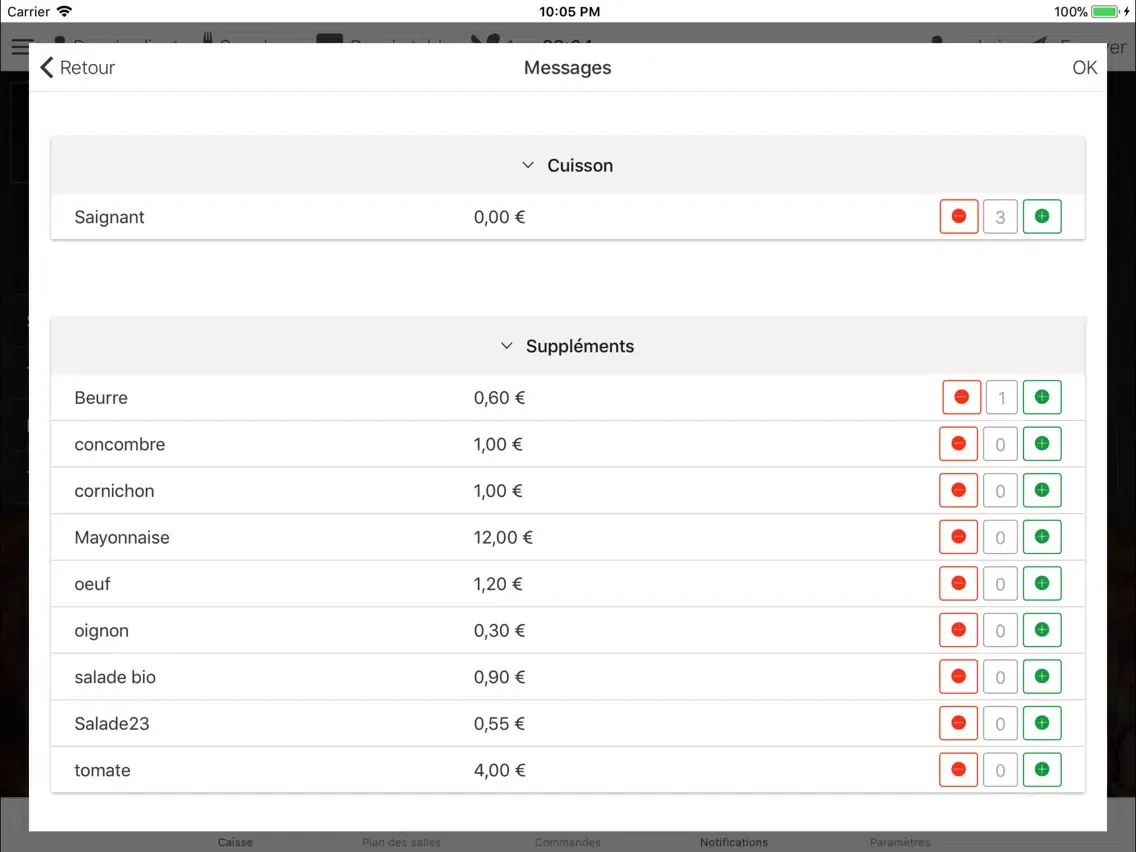Increase concombre quantity with green plus
Image resolution: width=1136 pixels, height=852 pixels.
1042,444
